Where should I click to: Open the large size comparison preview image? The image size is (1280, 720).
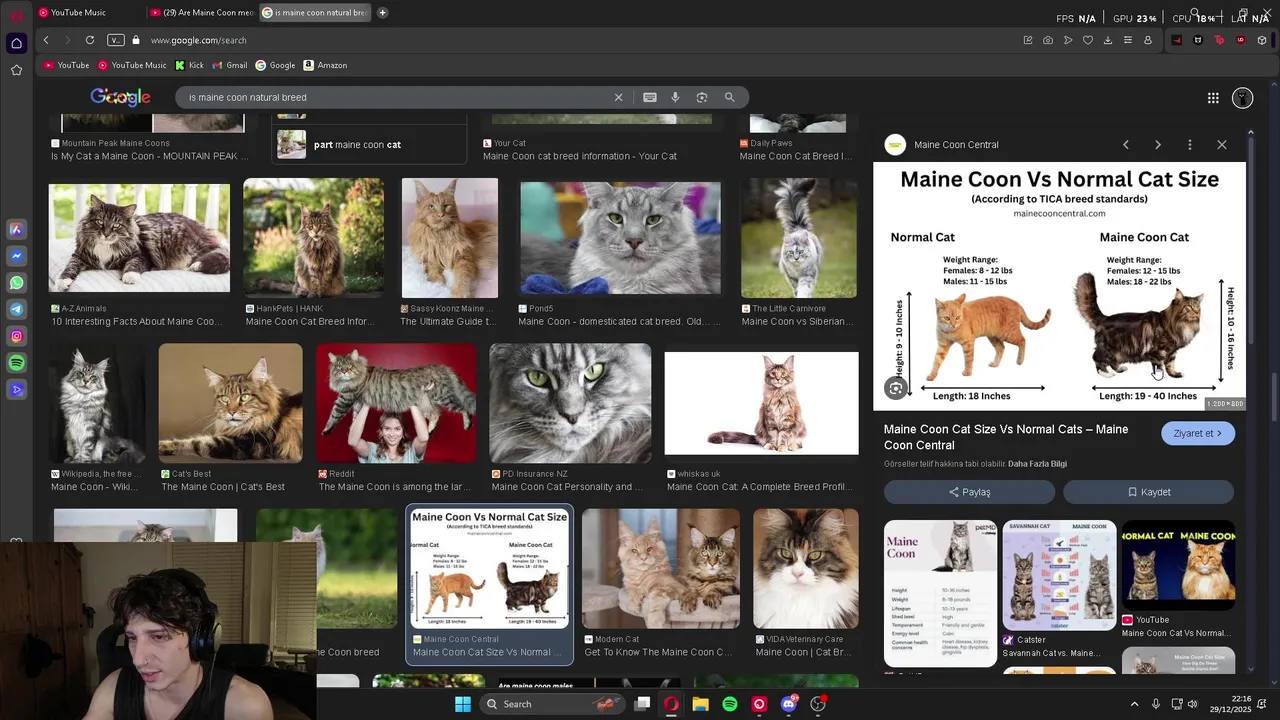1059,286
